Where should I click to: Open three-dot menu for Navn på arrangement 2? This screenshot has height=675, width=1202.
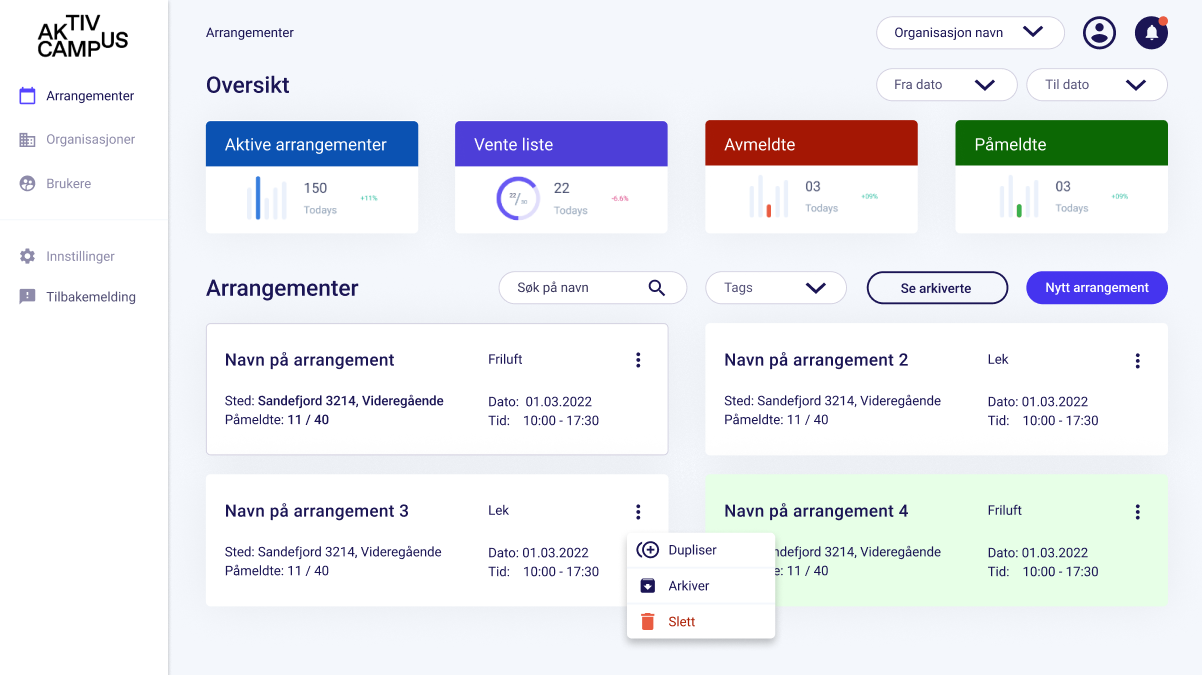[x=1137, y=361]
